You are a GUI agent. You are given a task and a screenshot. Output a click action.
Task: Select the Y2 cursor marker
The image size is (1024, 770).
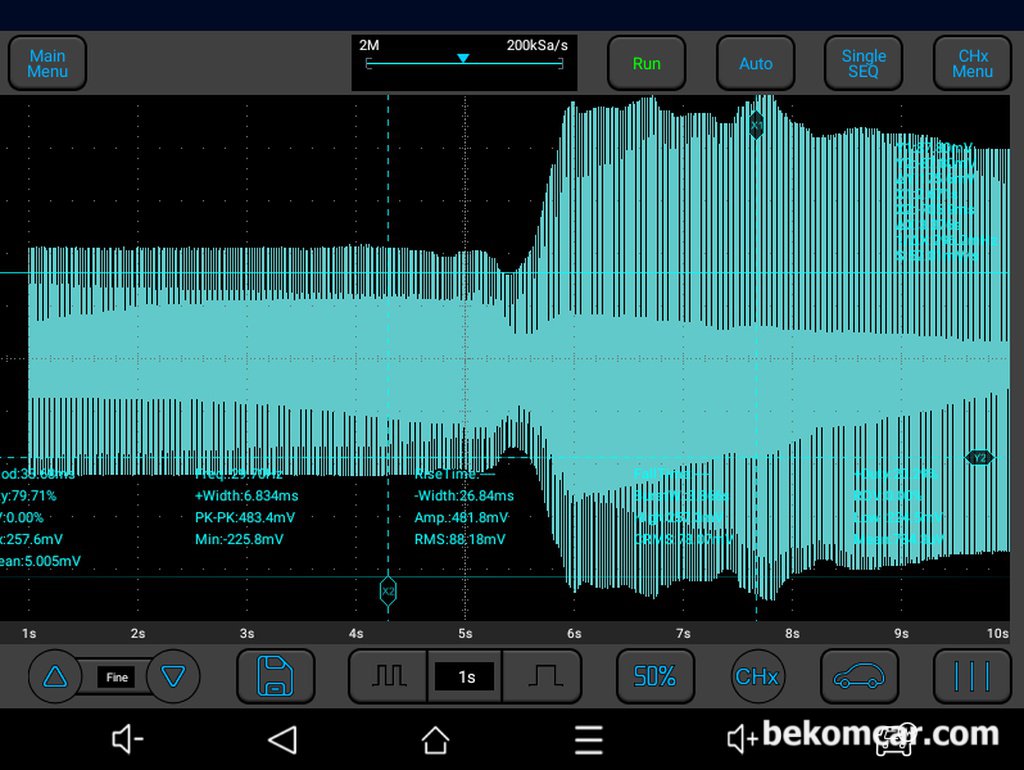tap(980, 458)
